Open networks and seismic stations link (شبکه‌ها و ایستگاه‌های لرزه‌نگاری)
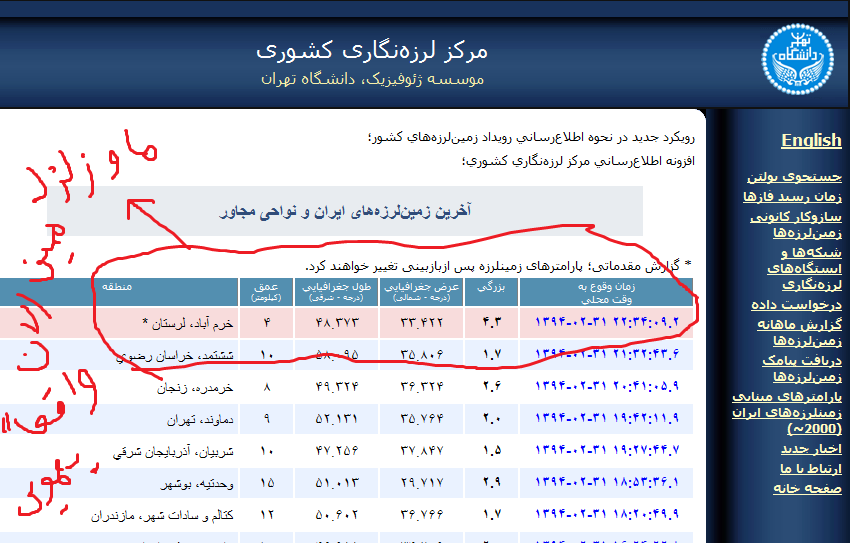Image resolution: width=853 pixels, height=543 pixels. [805, 268]
